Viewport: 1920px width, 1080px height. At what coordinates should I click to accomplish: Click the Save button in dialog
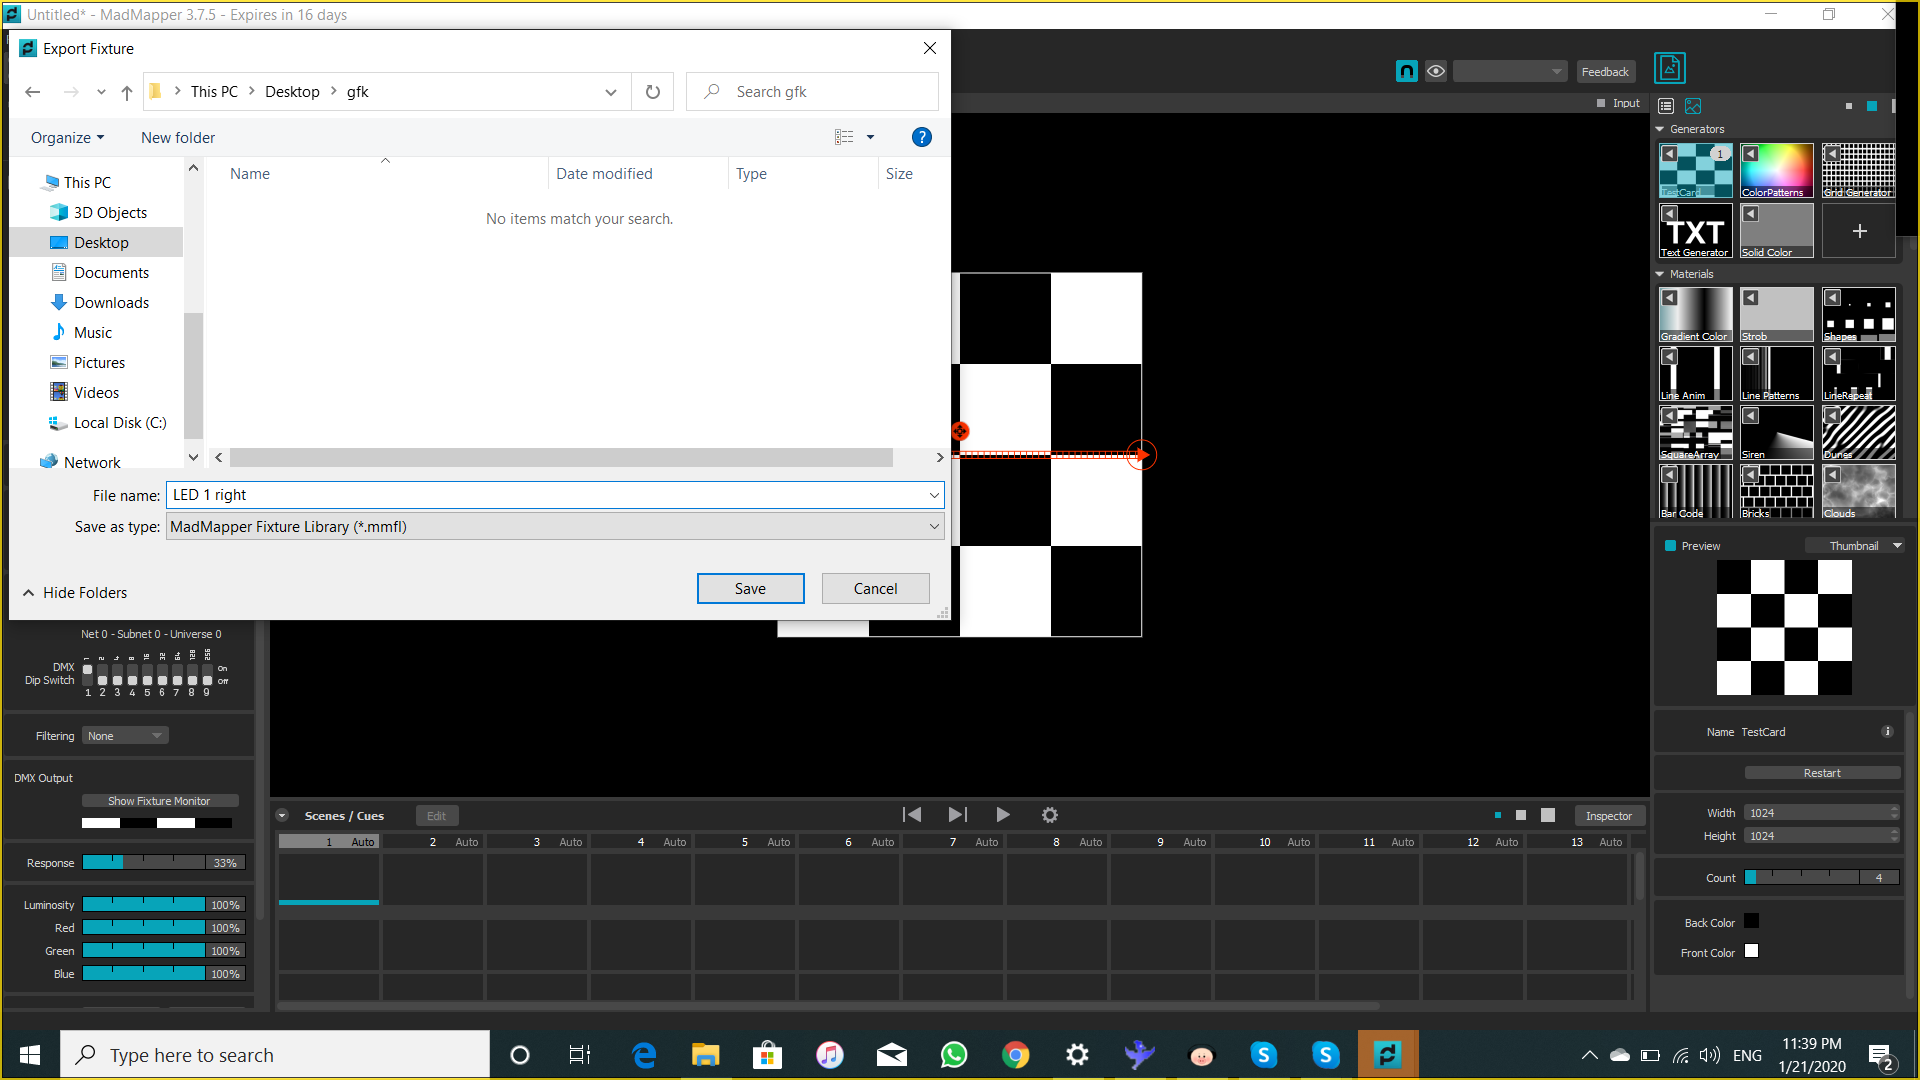coord(750,588)
